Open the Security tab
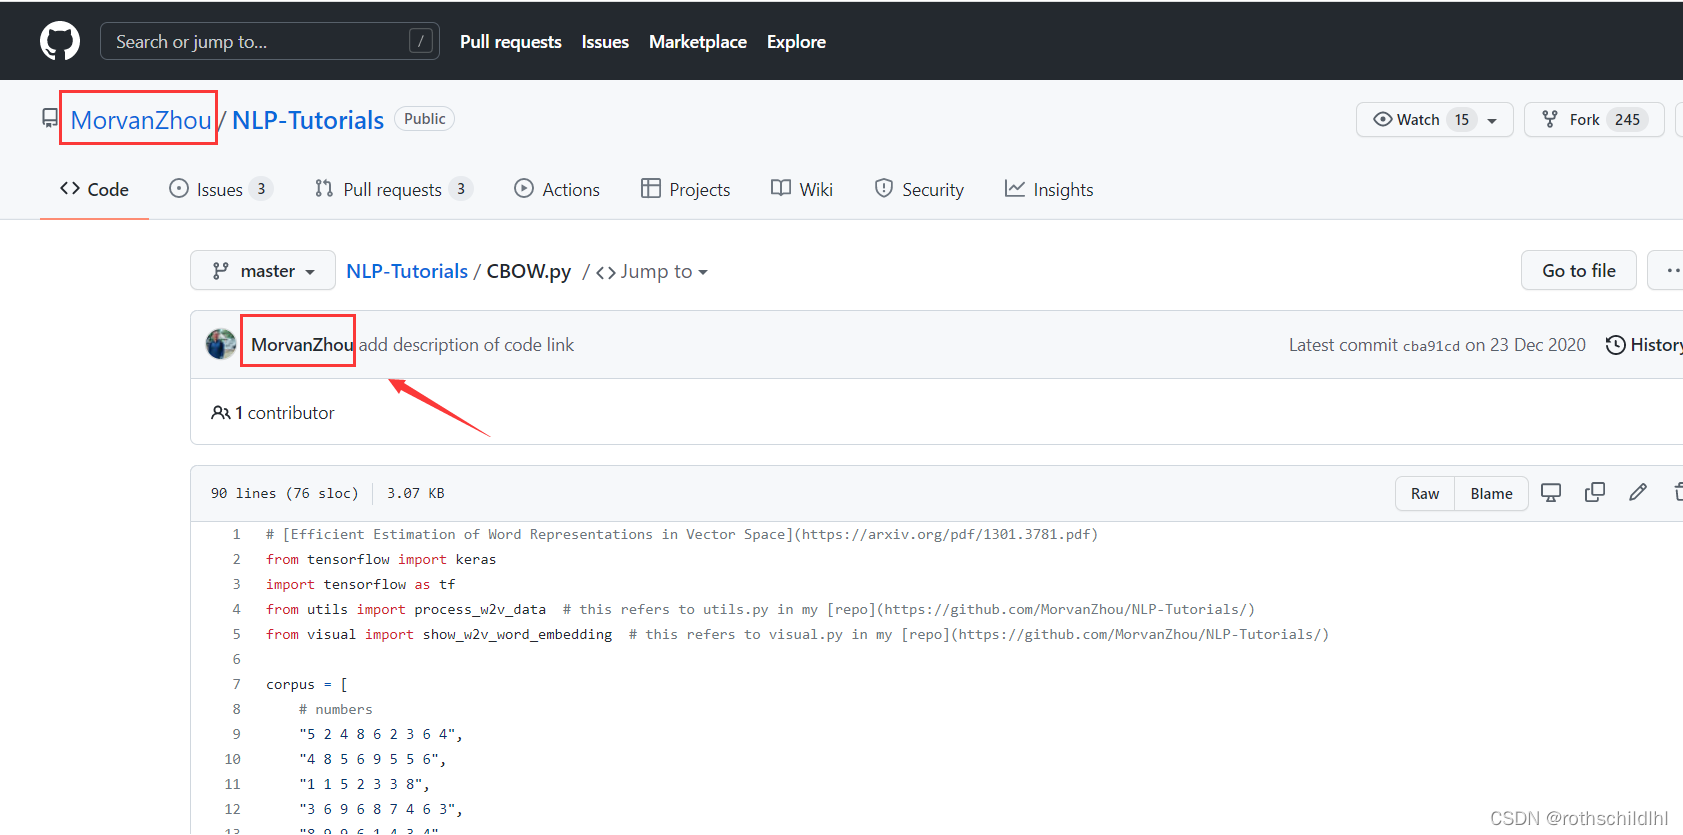 tap(919, 189)
